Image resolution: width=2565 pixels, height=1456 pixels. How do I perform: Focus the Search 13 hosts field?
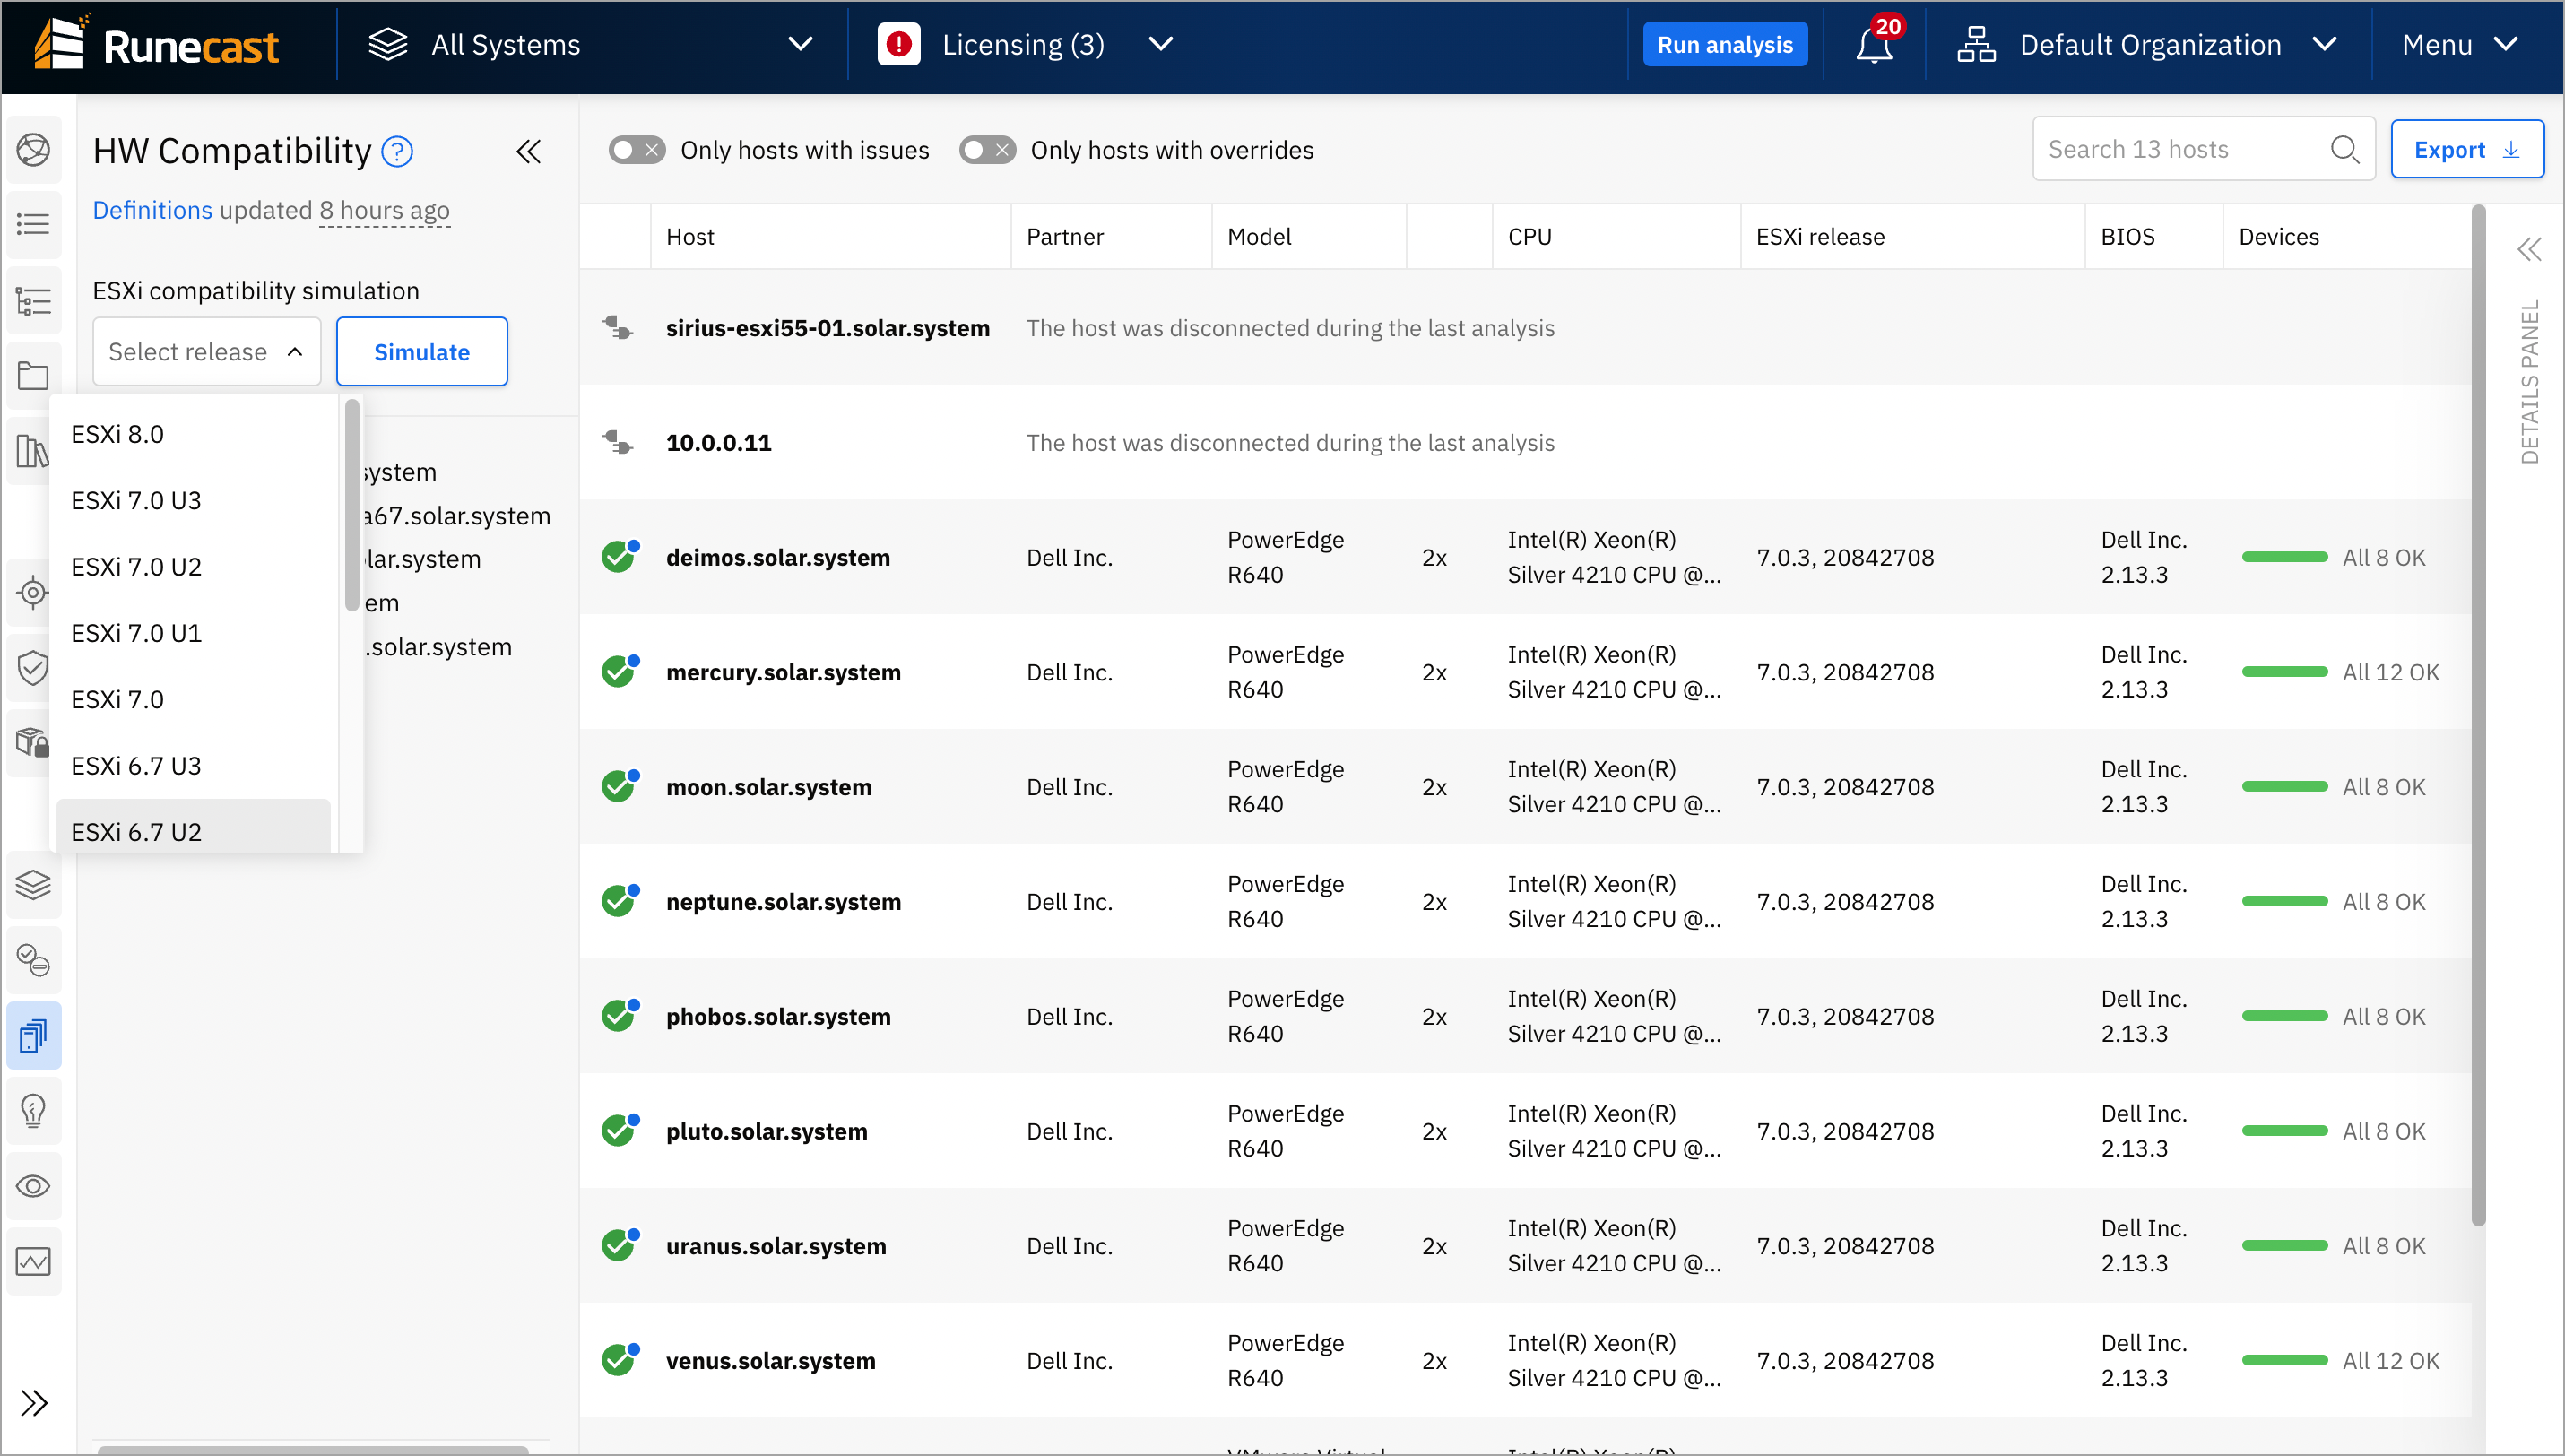[2203, 149]
